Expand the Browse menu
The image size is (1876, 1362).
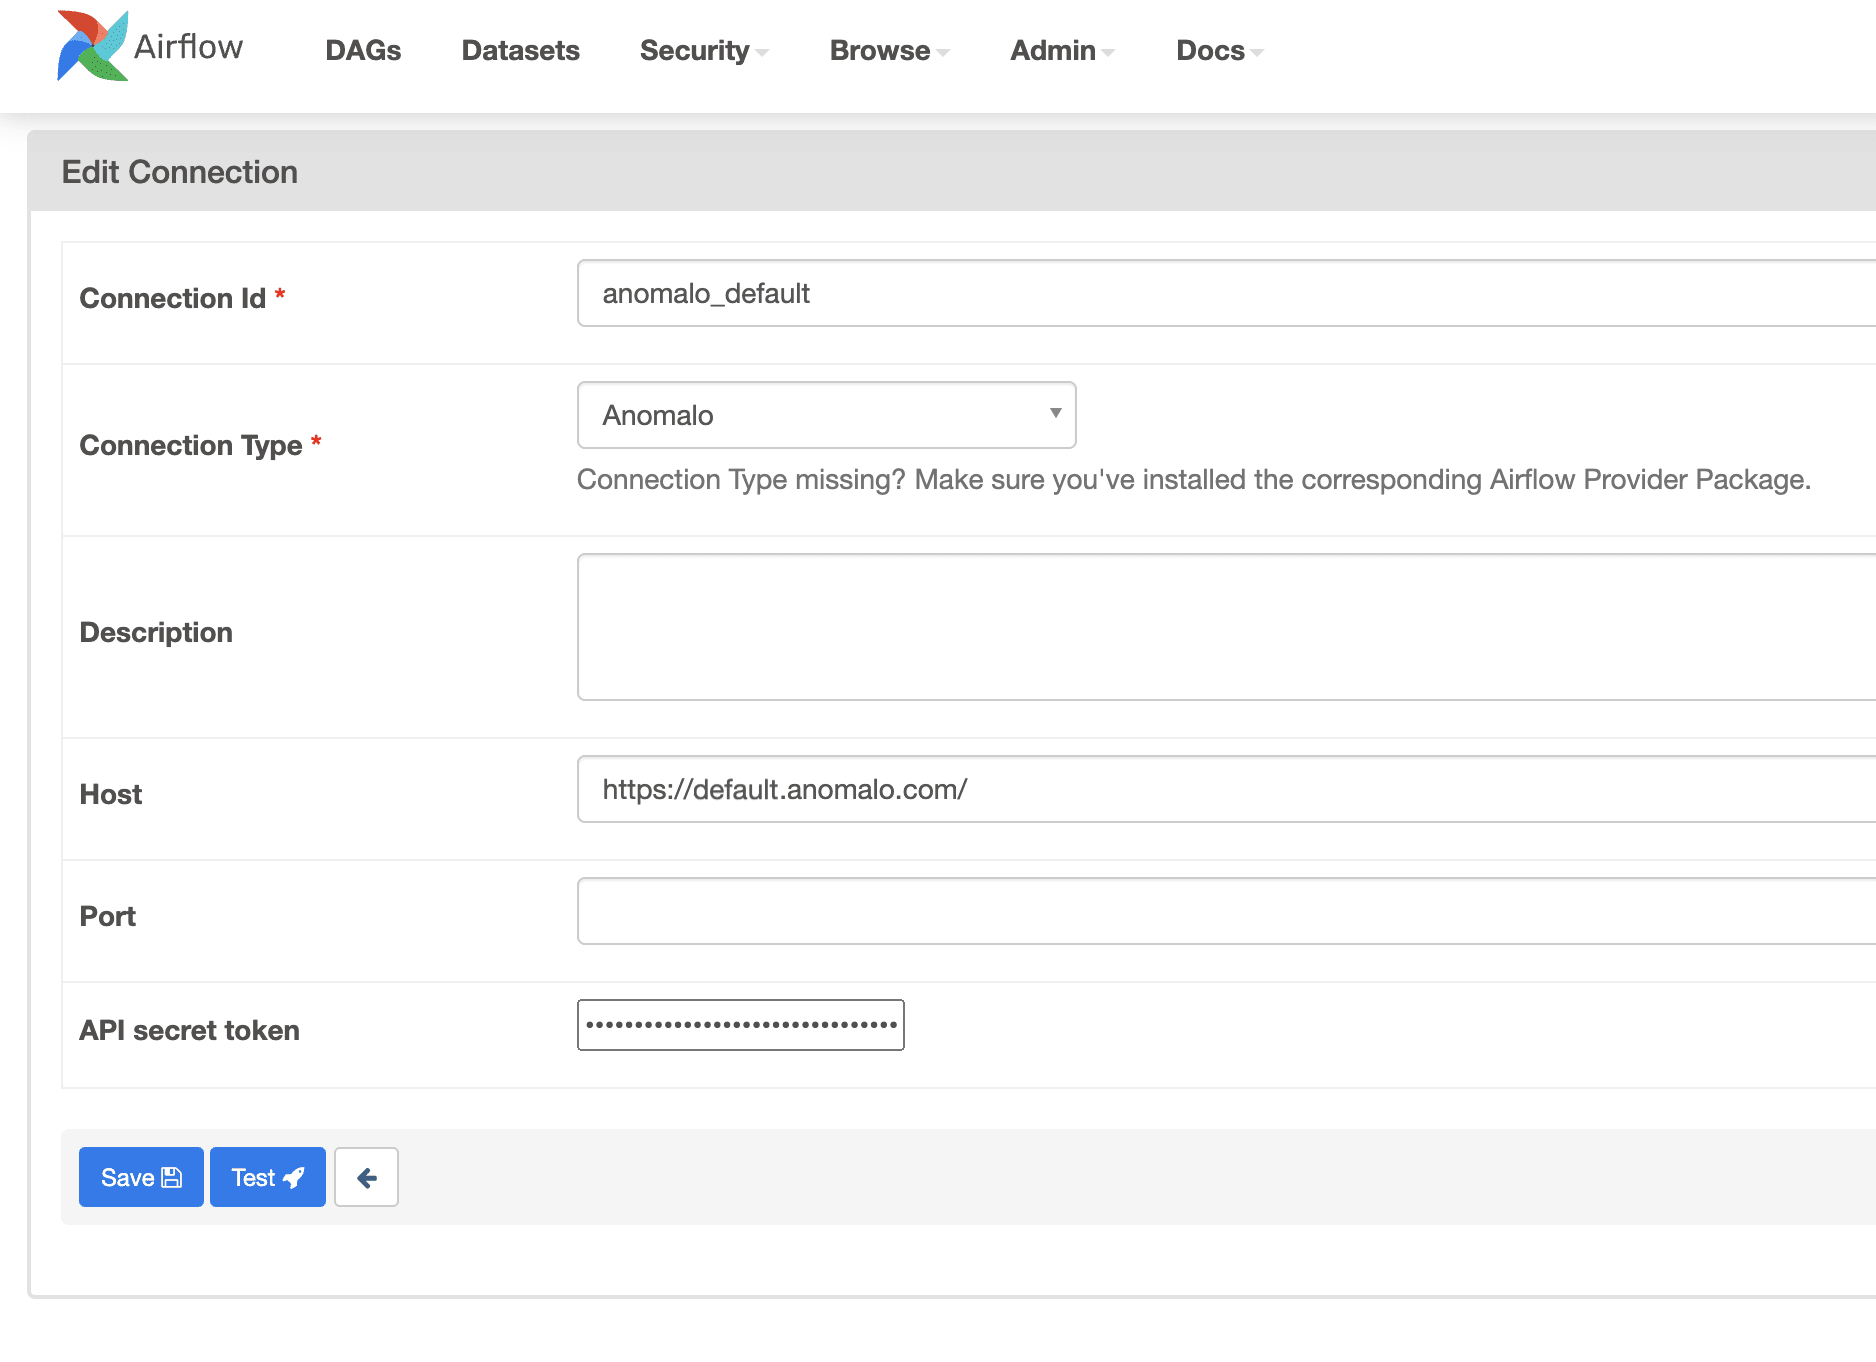tap(889, 51)
